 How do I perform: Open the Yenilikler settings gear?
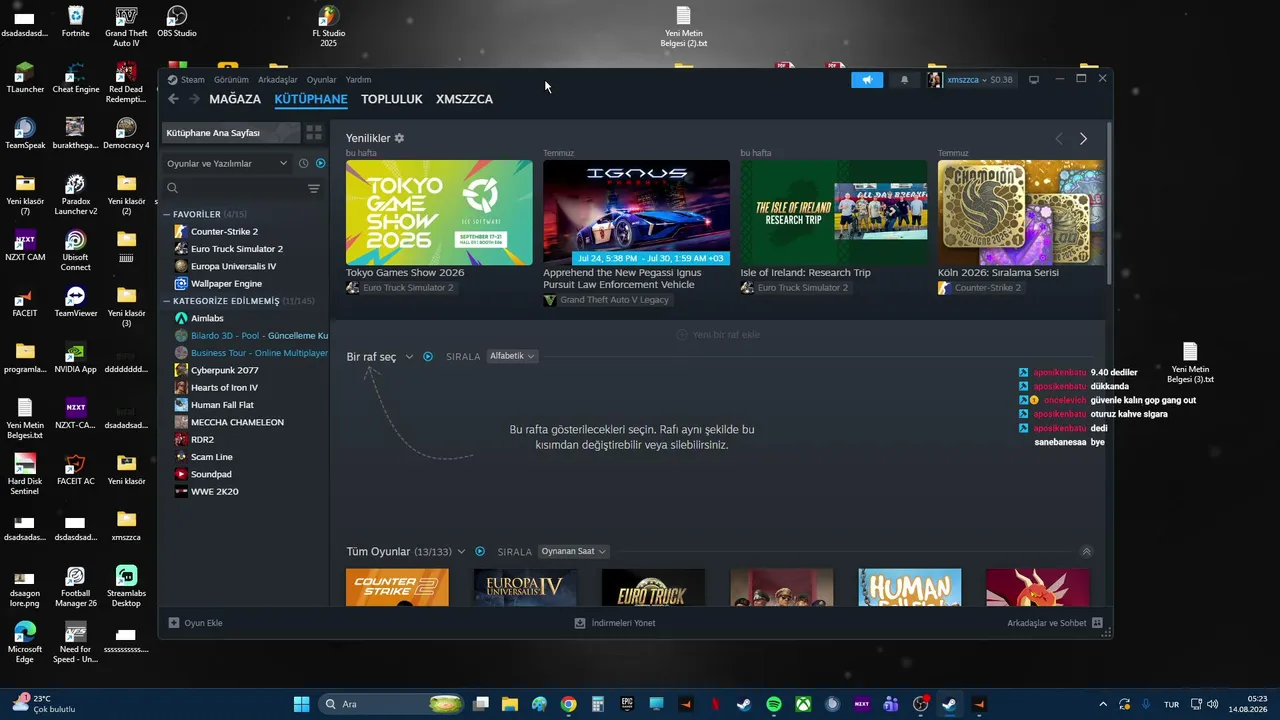click(399, 138)
